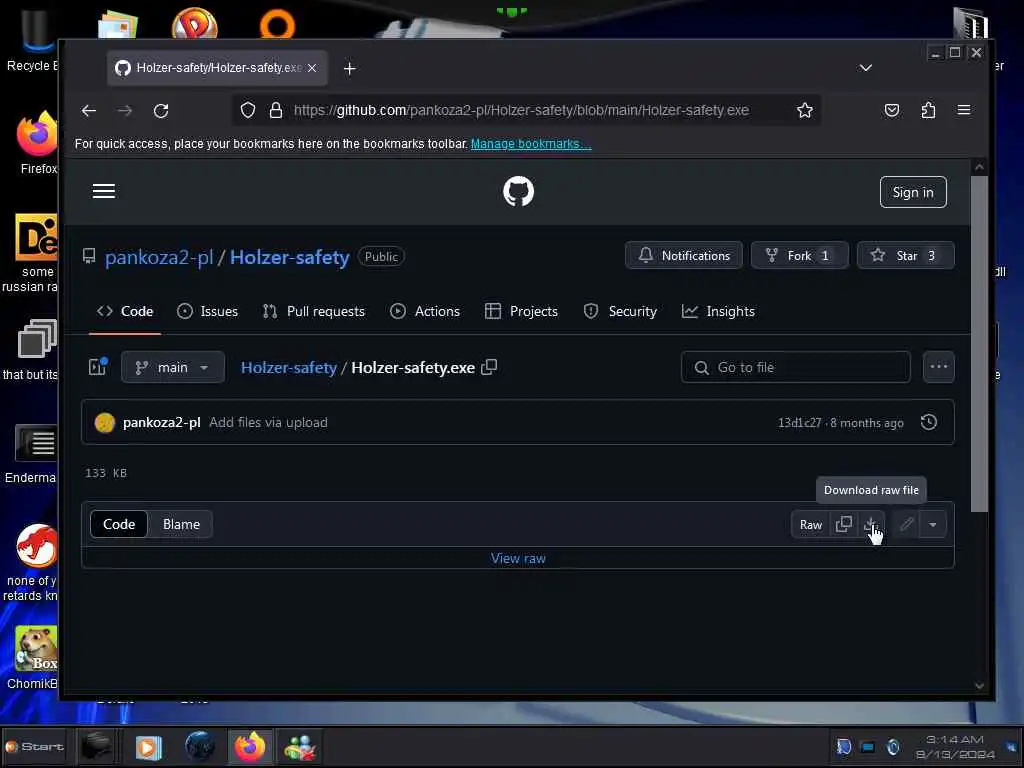Viewport: 1024px width, 768px height.
Task: Open the Messenger people taskbar icon
Action: pyautogui.click(x=300, y=746)
